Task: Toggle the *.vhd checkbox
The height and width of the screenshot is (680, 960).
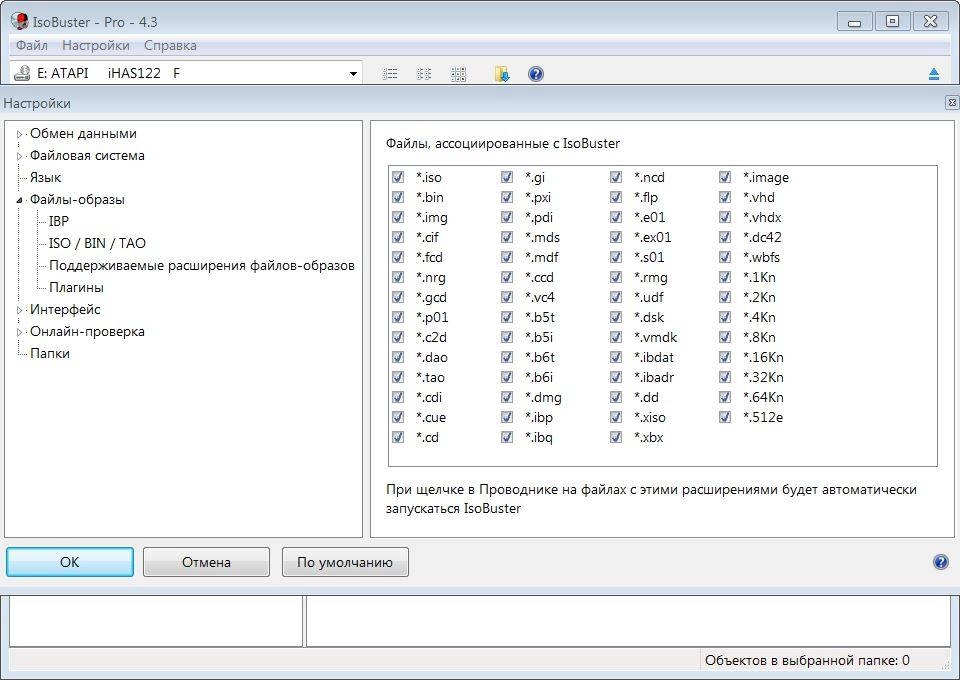Action: 725,197
